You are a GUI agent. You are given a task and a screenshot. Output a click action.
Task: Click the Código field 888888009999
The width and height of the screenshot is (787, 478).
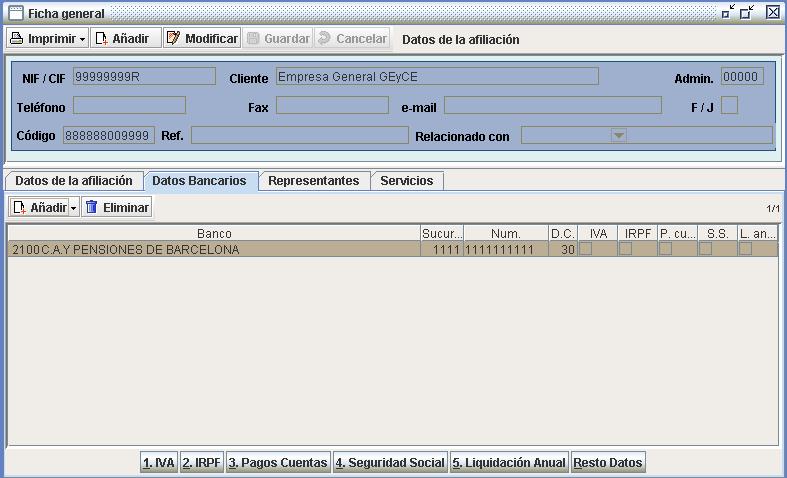[108, 135]
